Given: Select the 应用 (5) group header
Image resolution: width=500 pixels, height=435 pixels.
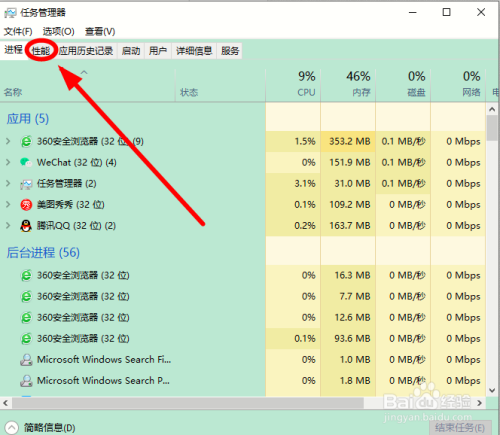Looking at the screenshot, I should coord(28,119).
